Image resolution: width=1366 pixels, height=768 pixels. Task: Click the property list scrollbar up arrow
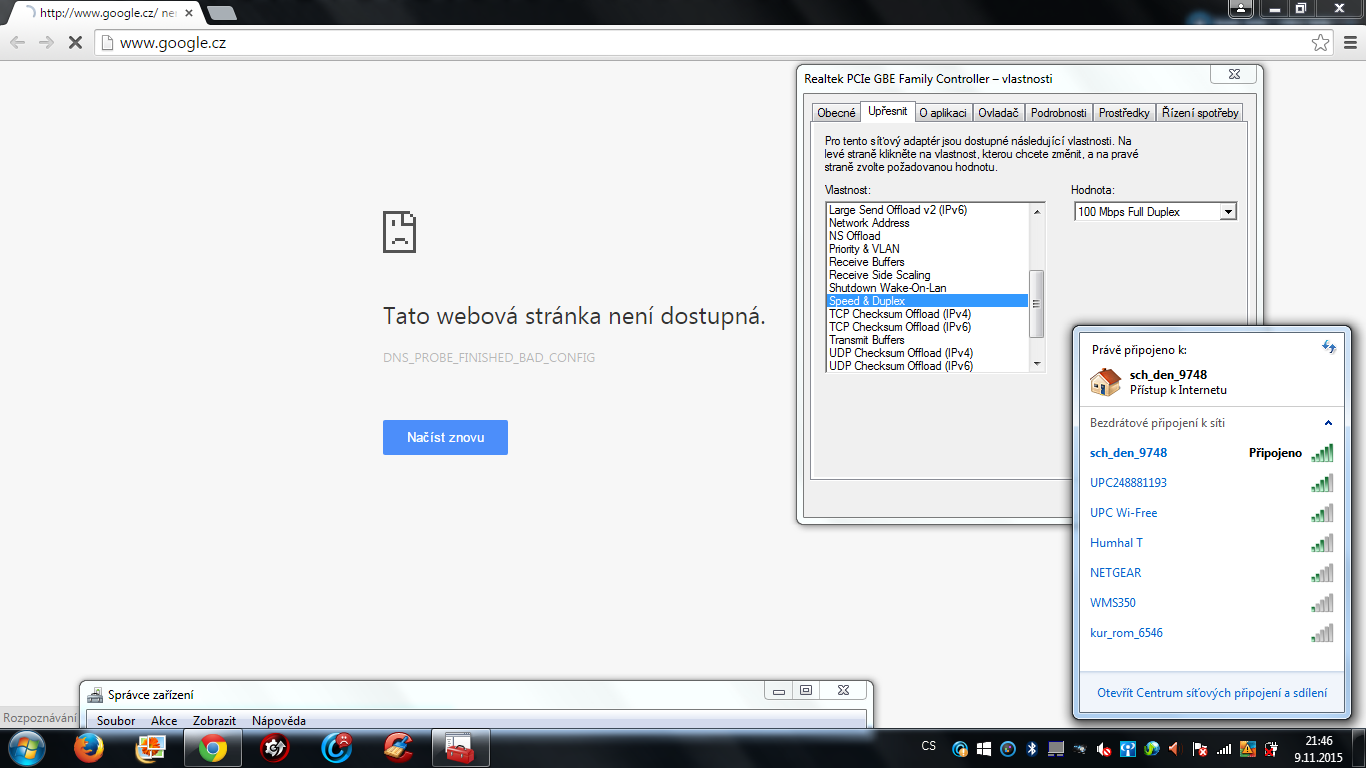[x=1037, y=211]
